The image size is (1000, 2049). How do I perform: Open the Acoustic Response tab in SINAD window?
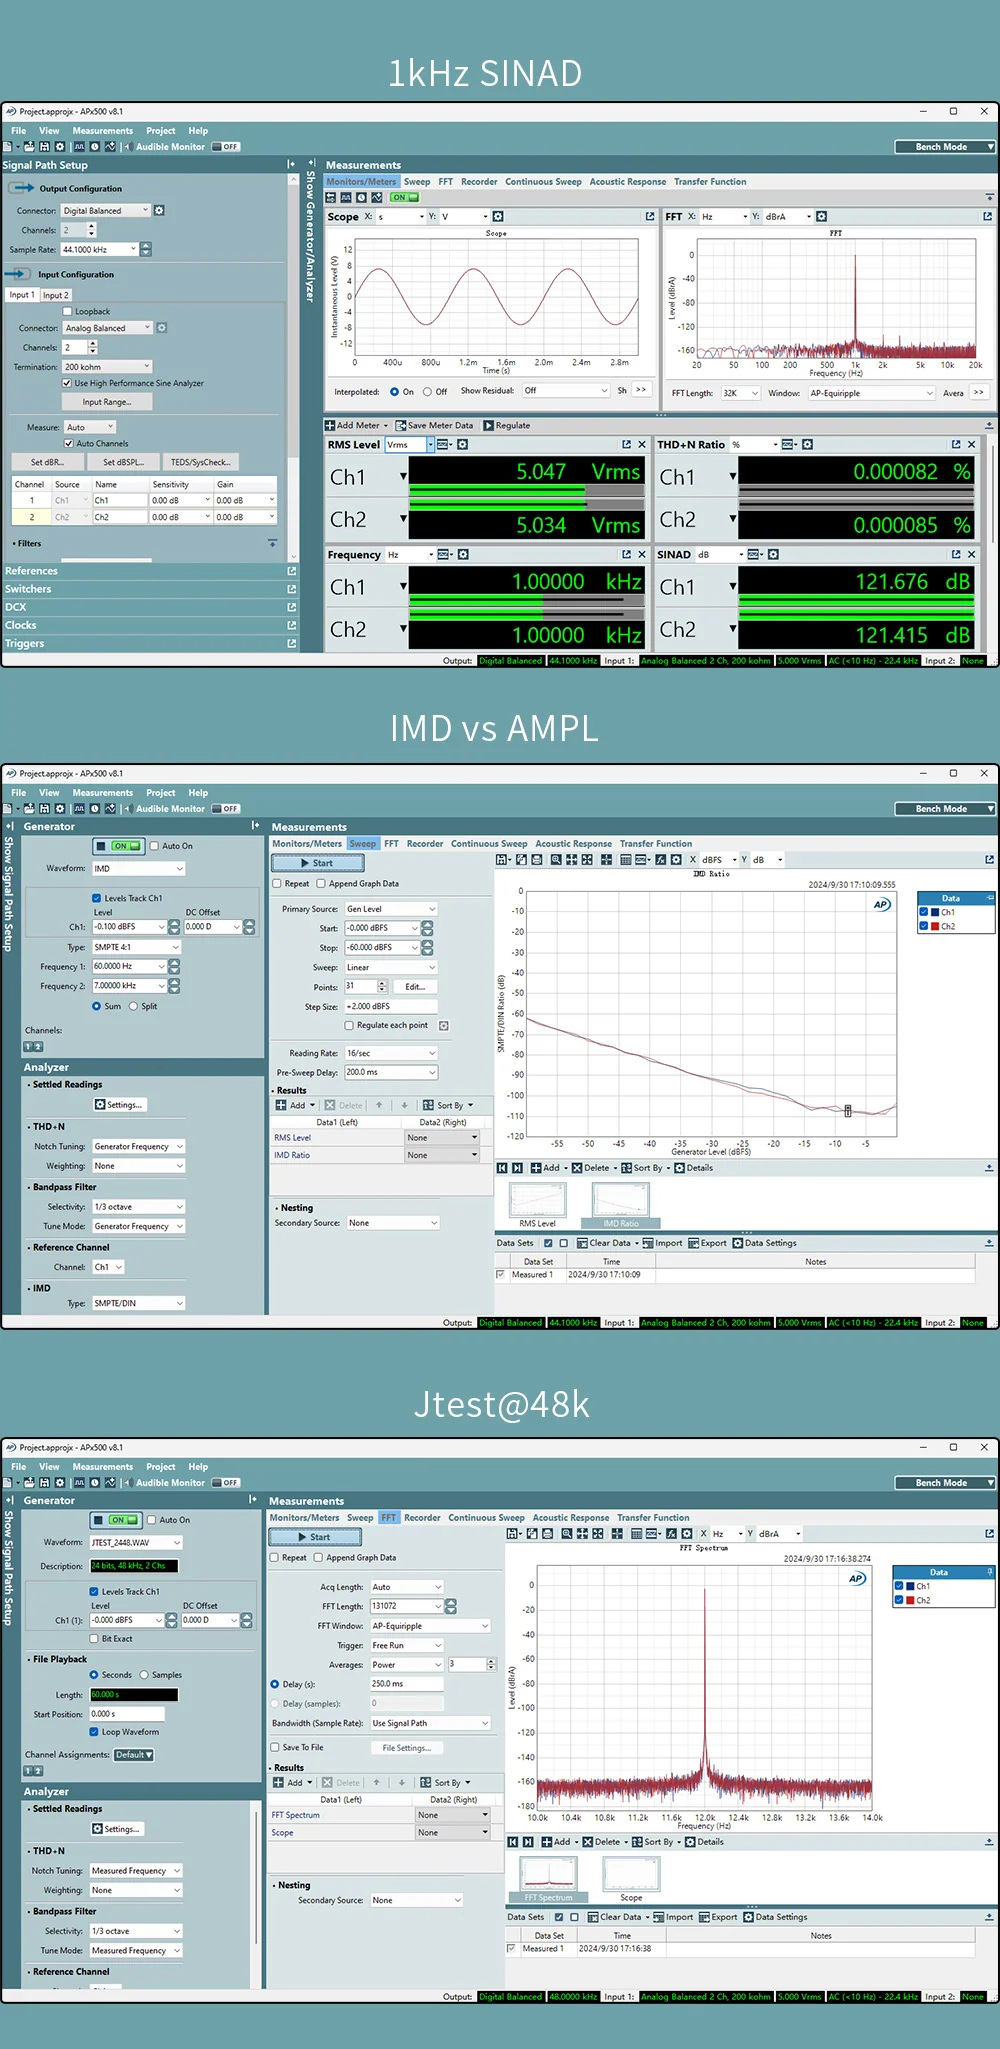(x=627, y=182)
